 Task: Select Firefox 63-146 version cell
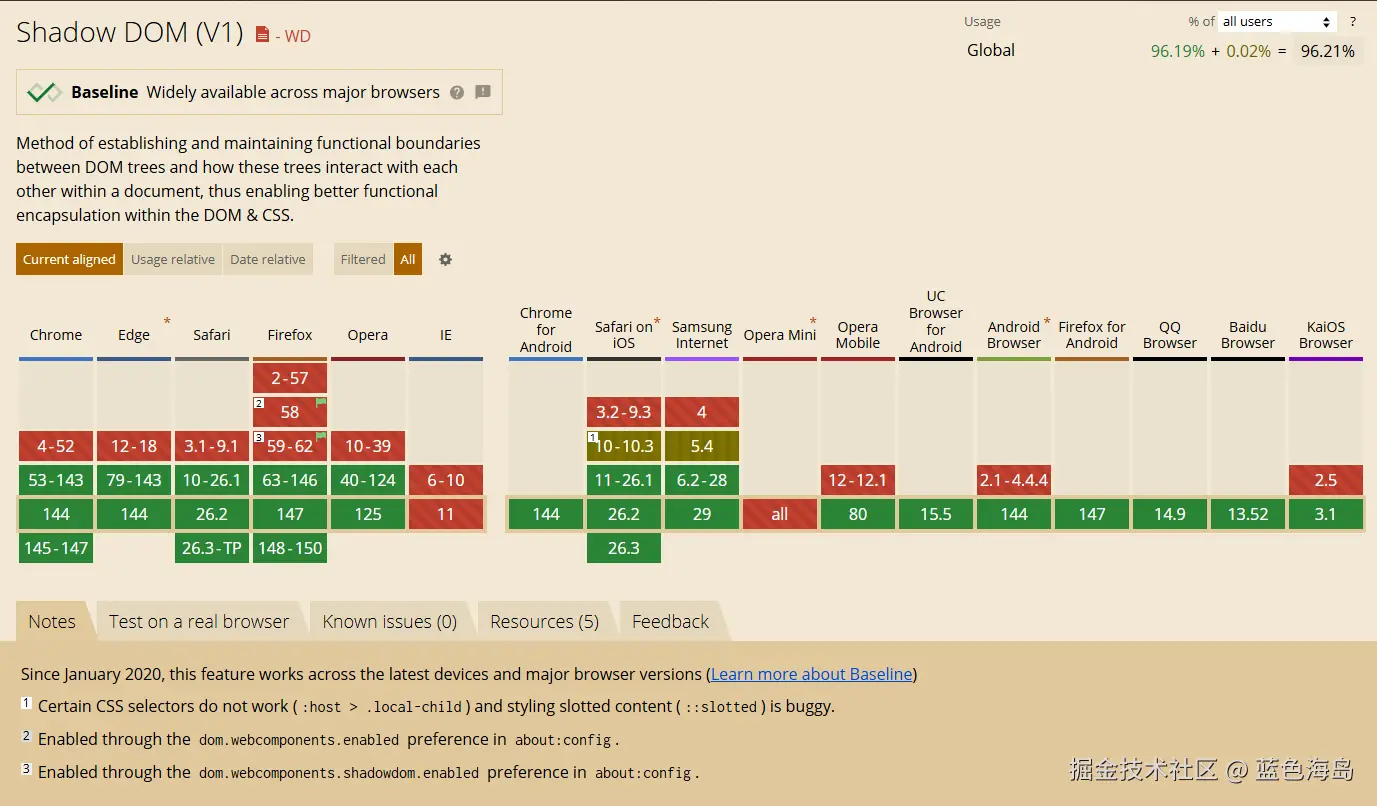point(290,480)
